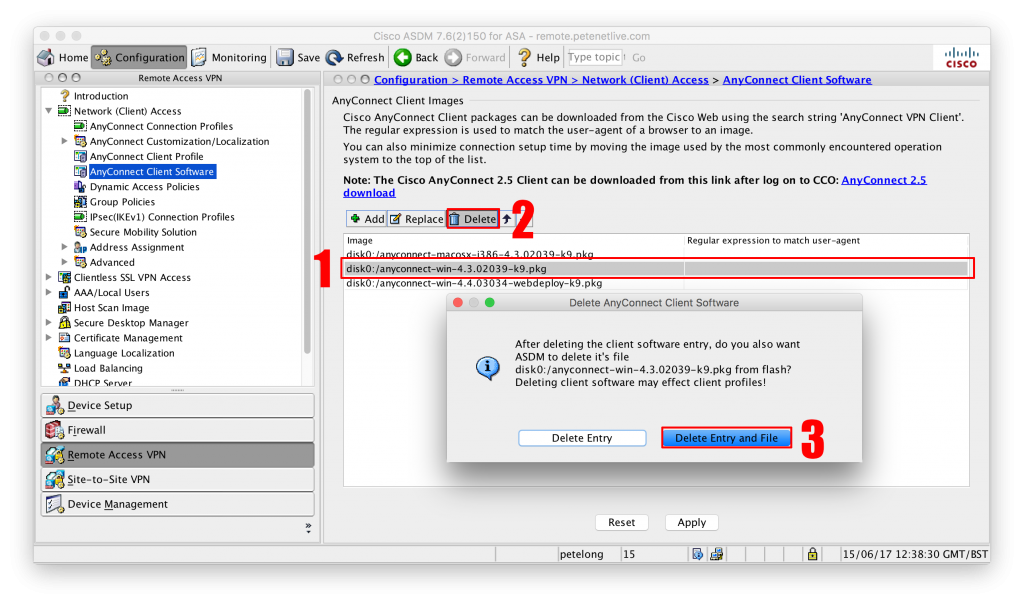The image size is (1024, 604).
Task: Click the Reset button
Action: pos(622,522)
